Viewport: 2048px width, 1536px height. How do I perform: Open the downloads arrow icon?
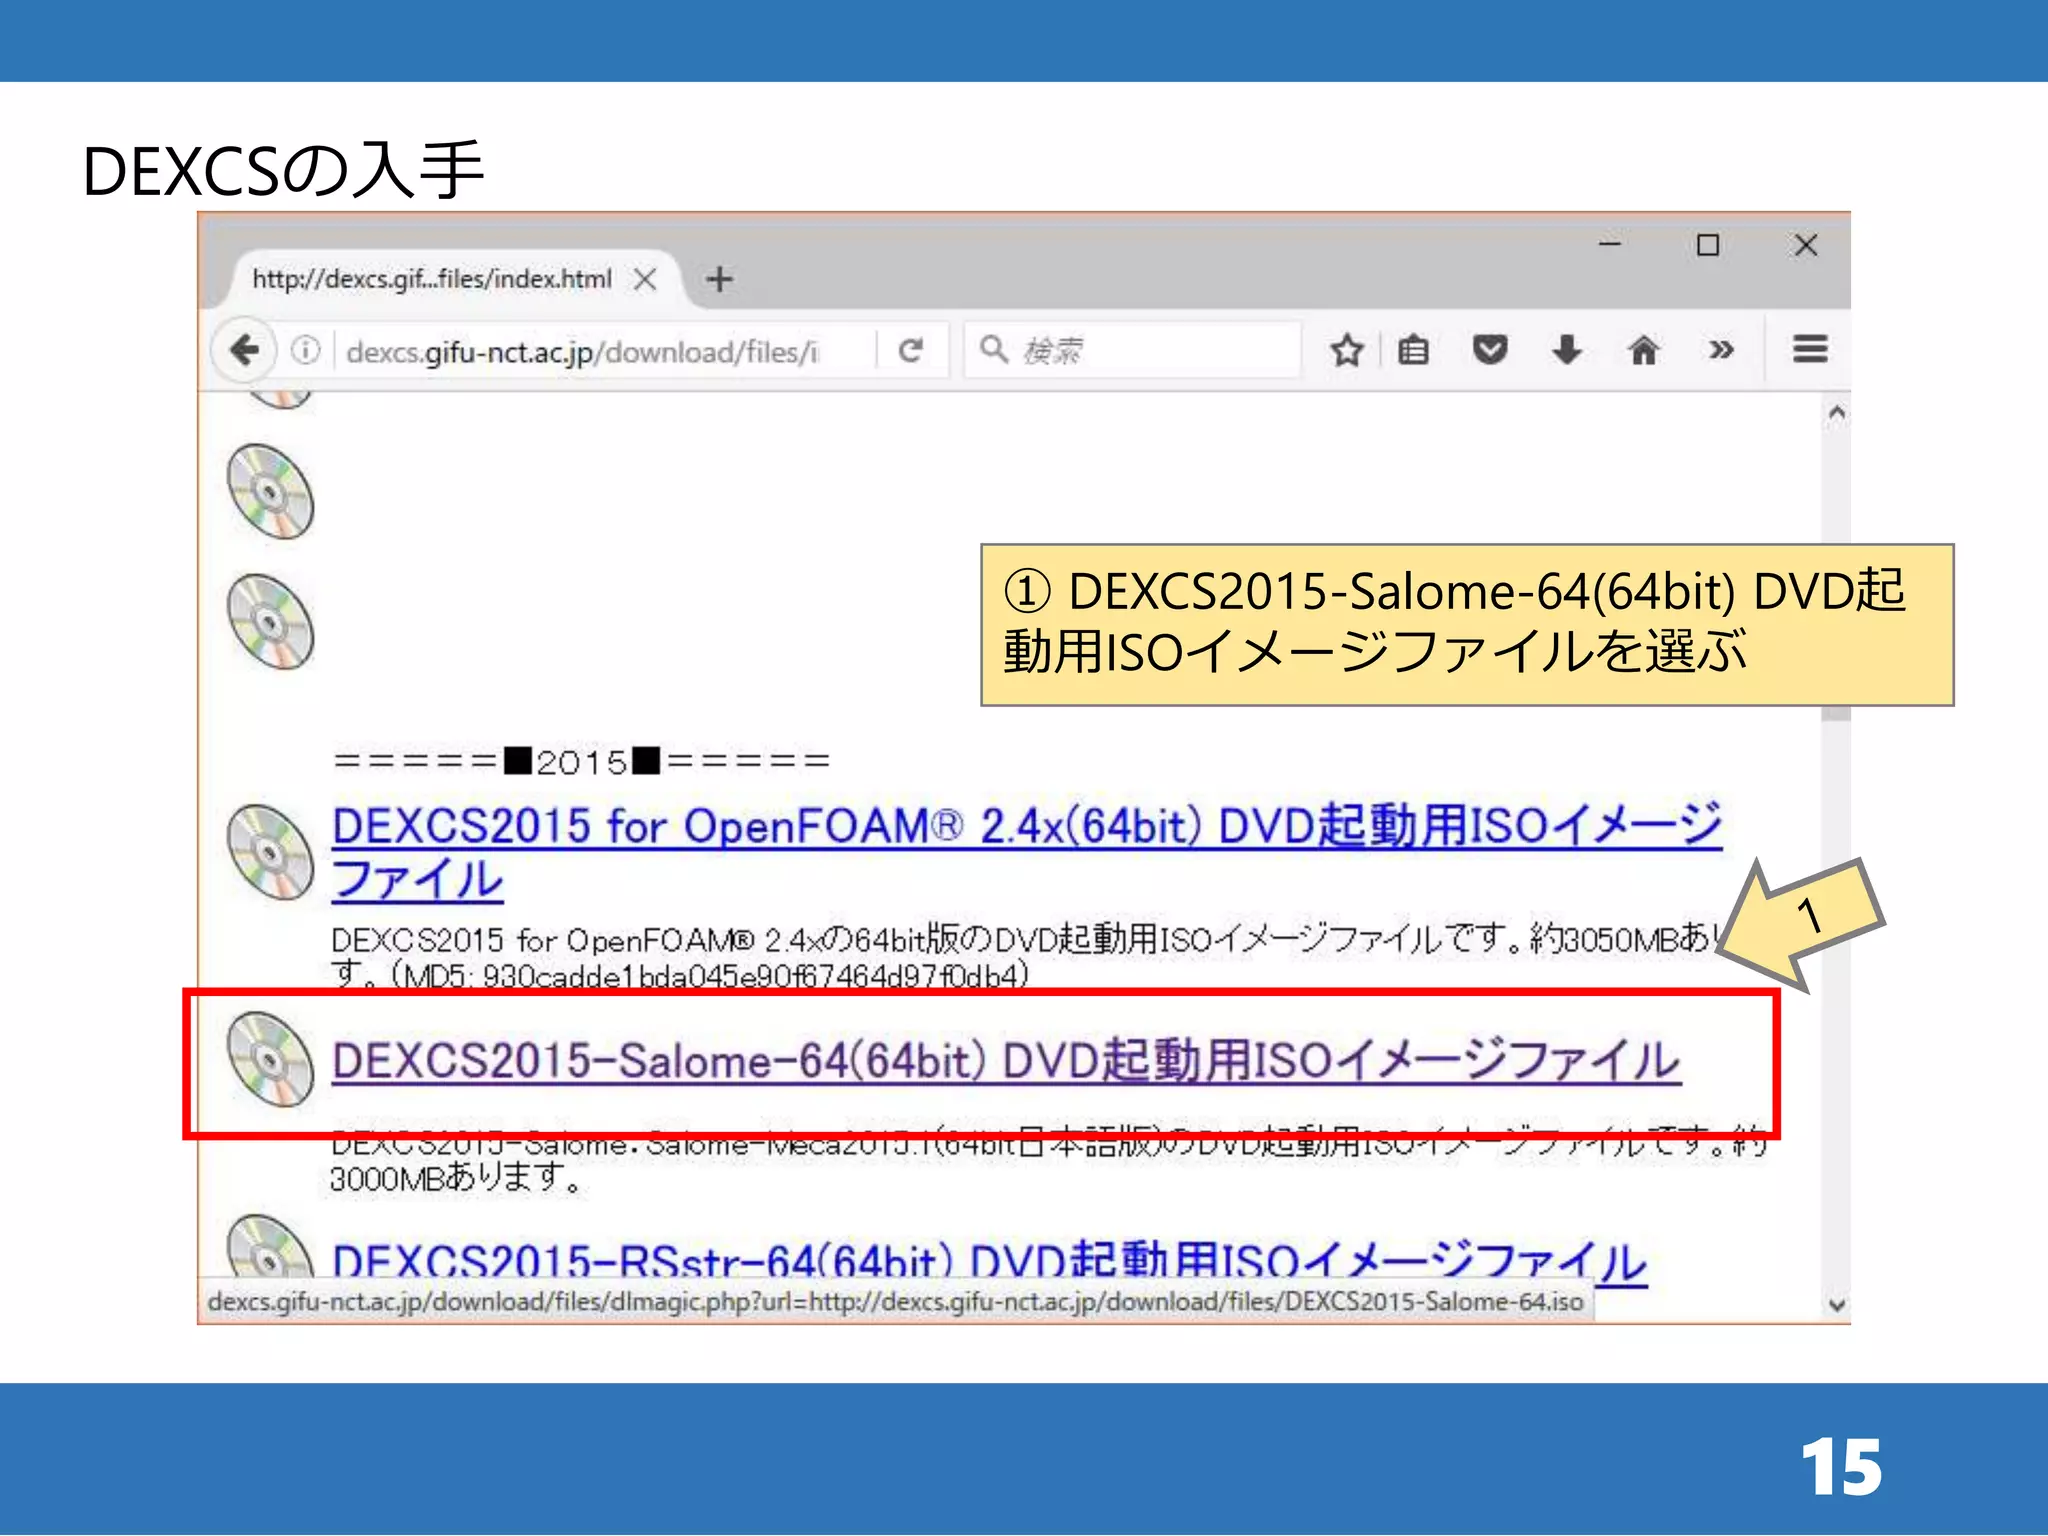[1567, 350]
